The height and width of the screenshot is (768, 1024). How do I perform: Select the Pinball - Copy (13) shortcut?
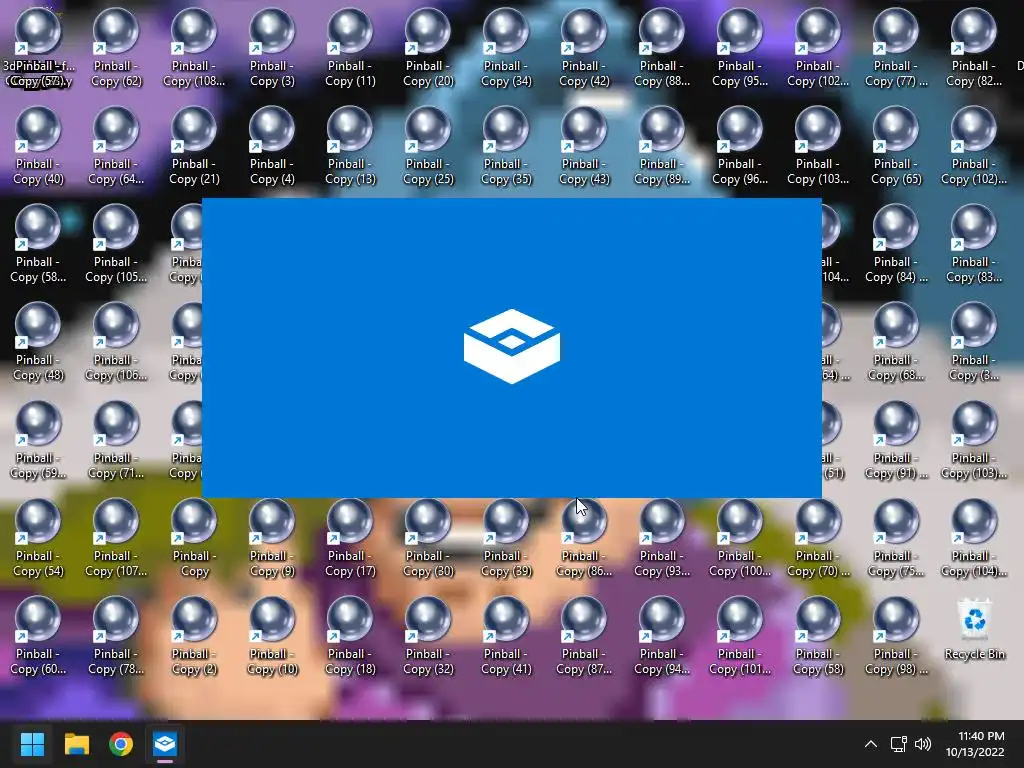coord(350,146)
